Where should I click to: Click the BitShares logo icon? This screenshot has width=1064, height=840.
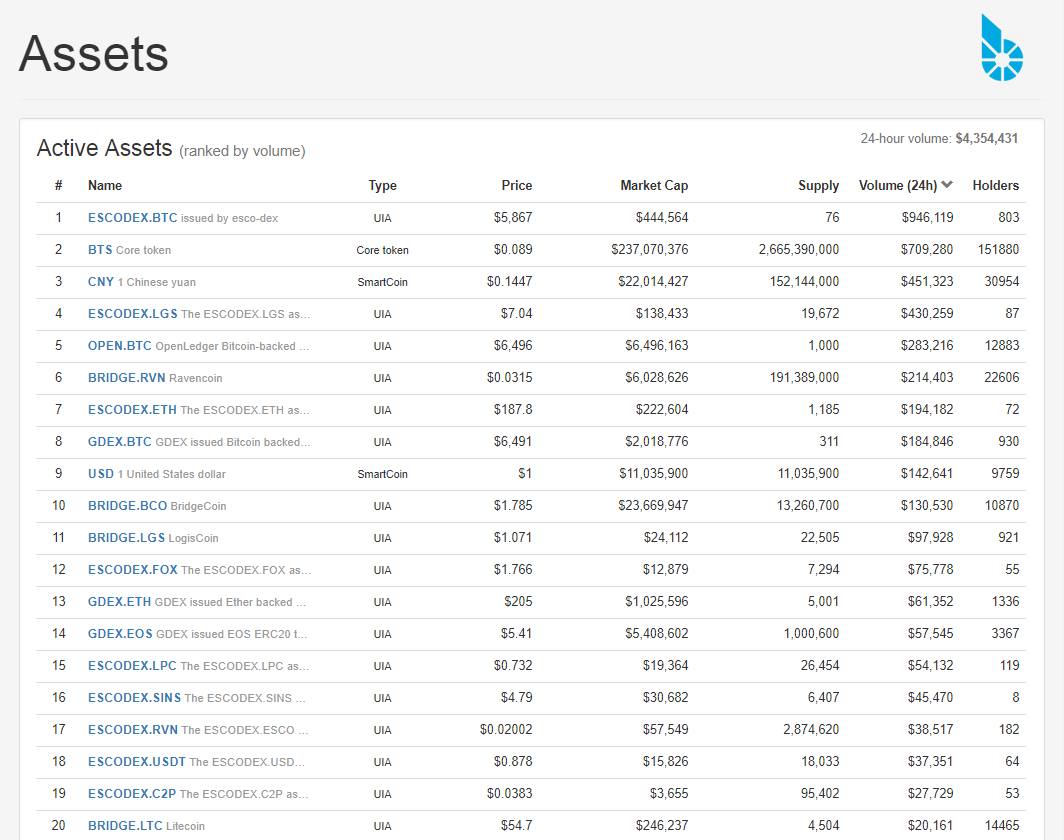pos(1002,47)
